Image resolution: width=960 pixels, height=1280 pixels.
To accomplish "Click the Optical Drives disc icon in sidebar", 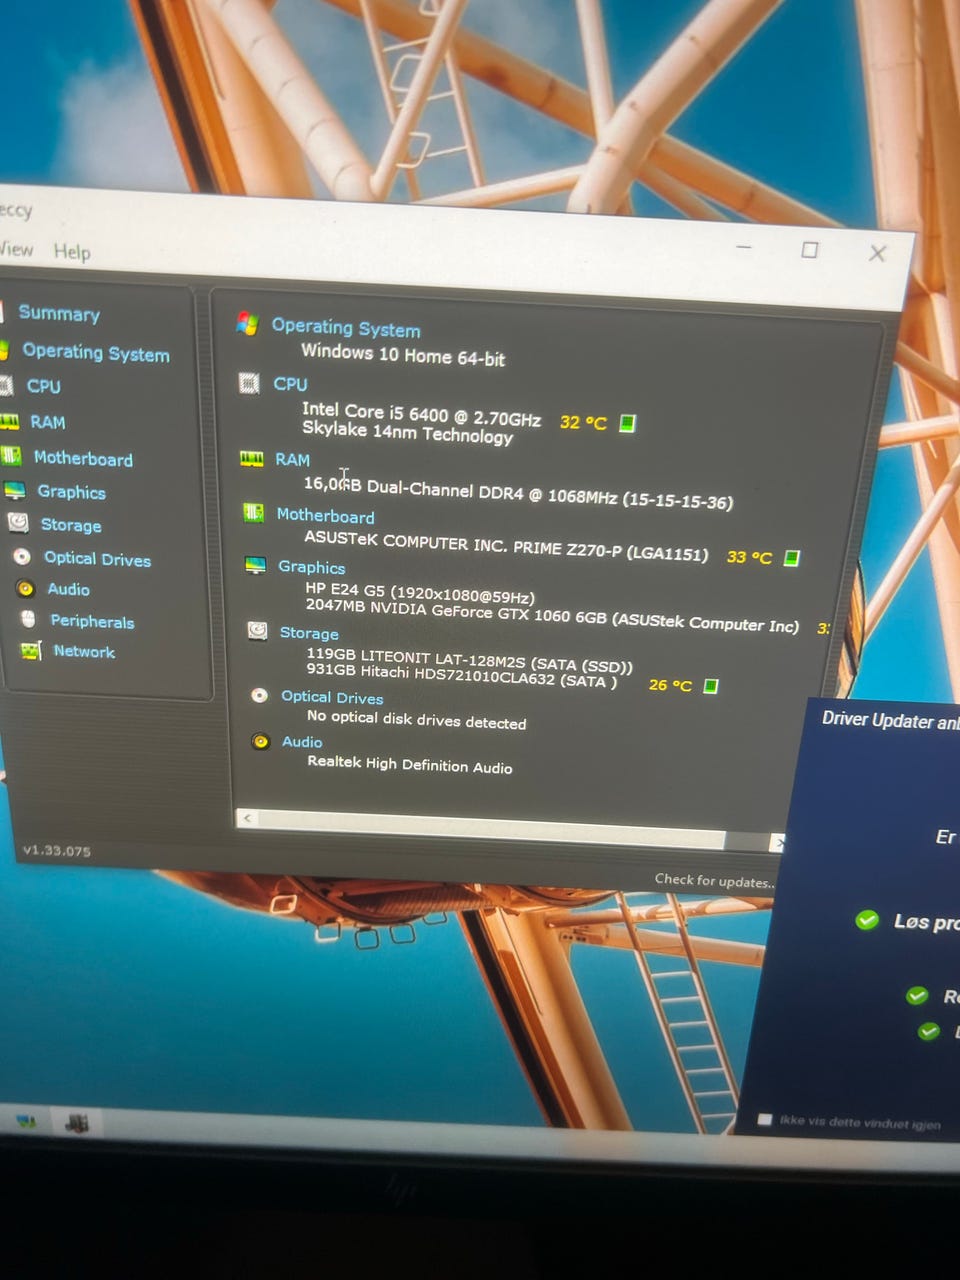I will [22, 556].
